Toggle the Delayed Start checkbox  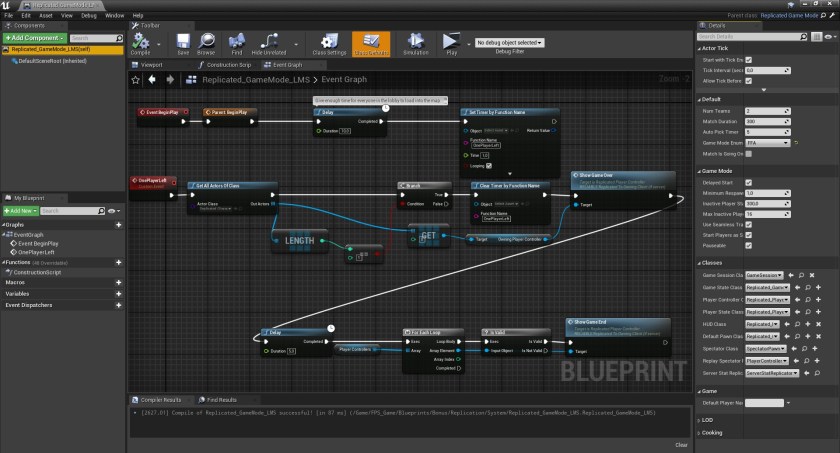(x=748, y=183)
